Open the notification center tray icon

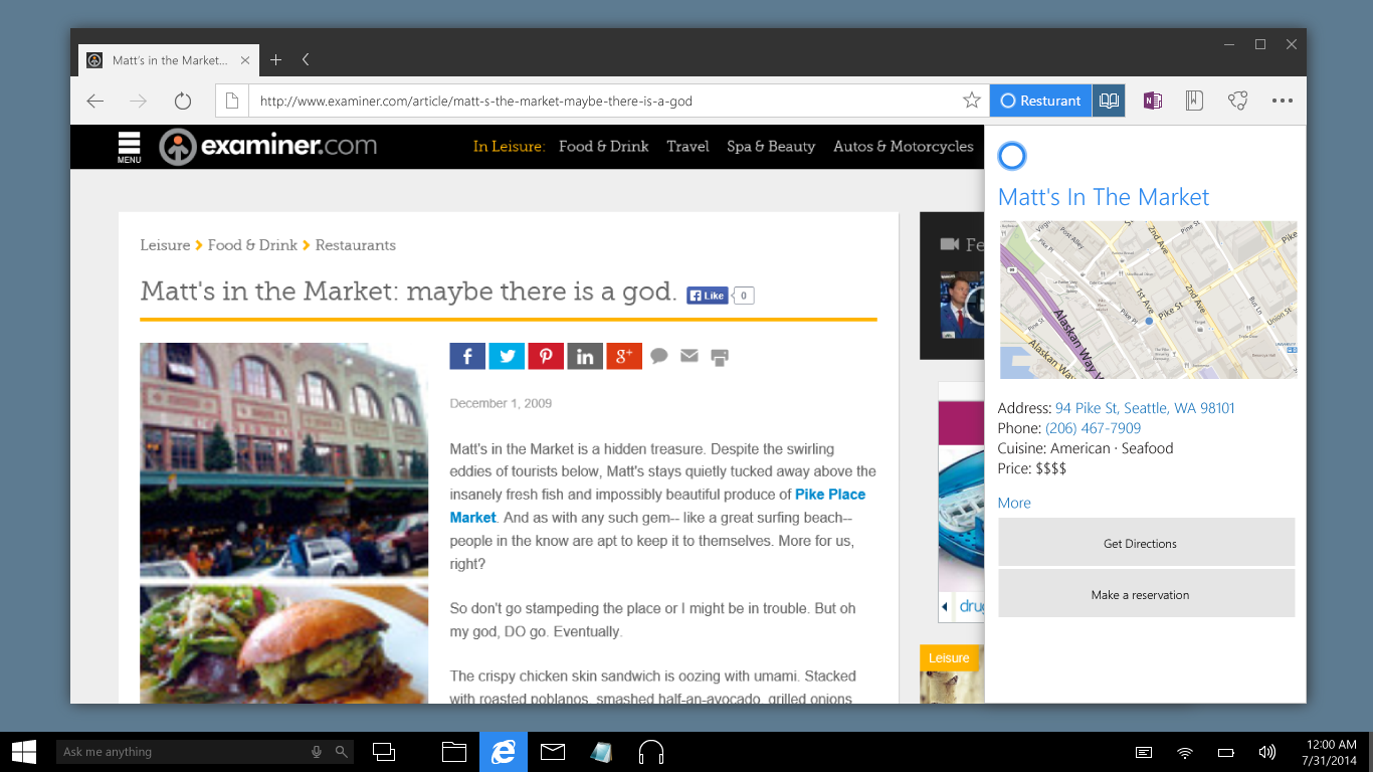(1144, 752)
